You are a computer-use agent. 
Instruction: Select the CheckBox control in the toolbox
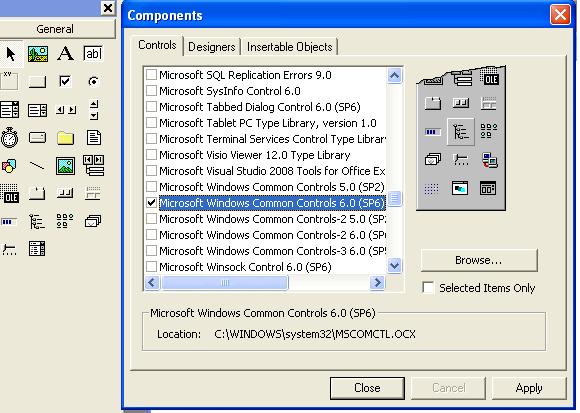coord(65,81)
